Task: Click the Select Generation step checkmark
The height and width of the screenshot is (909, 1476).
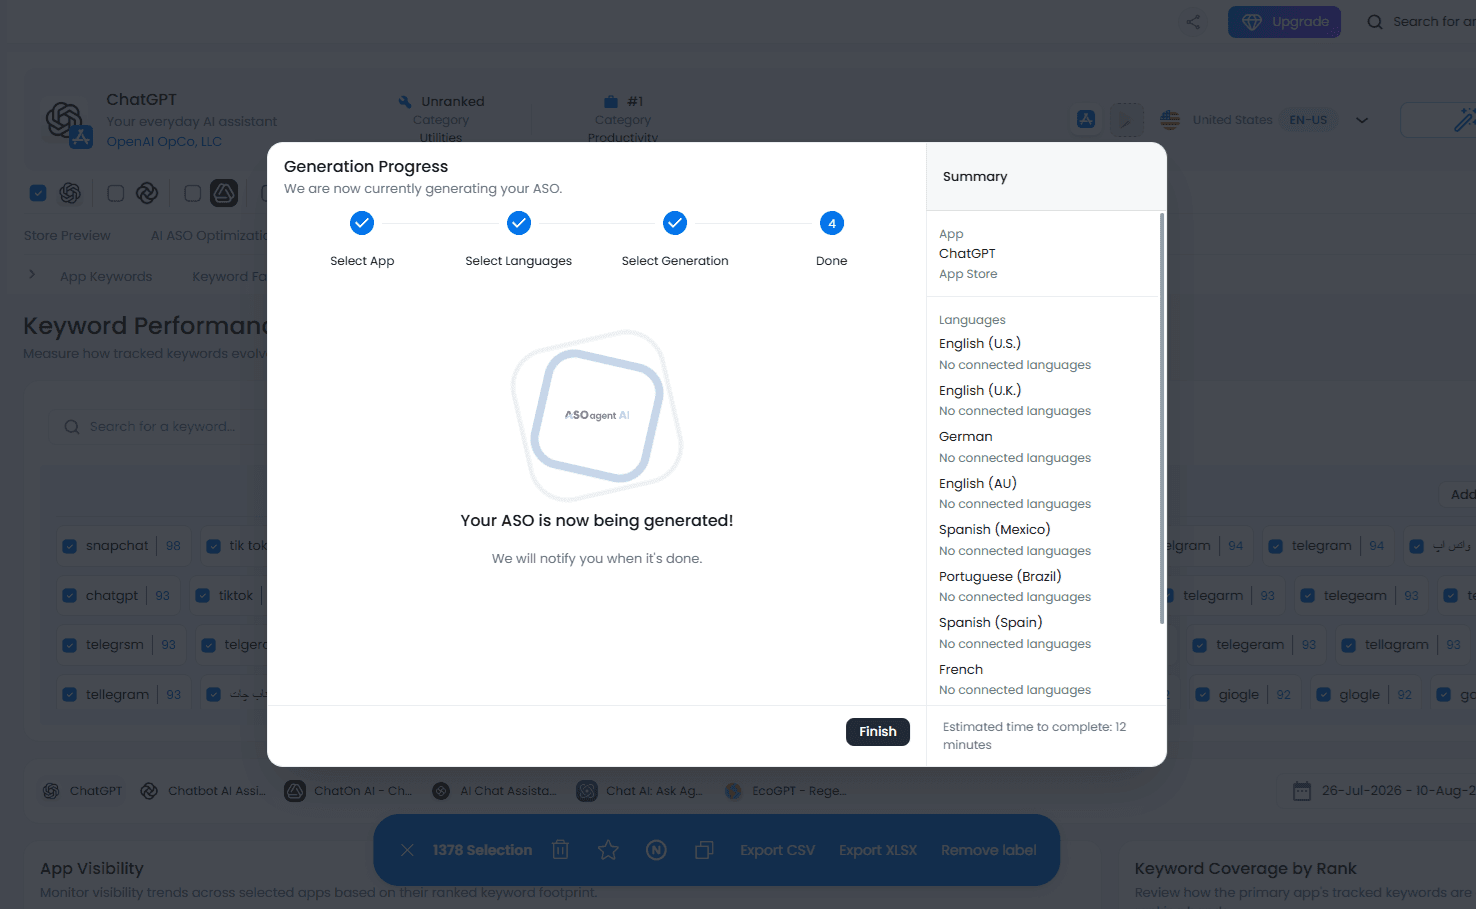Action: pos(675,223)
